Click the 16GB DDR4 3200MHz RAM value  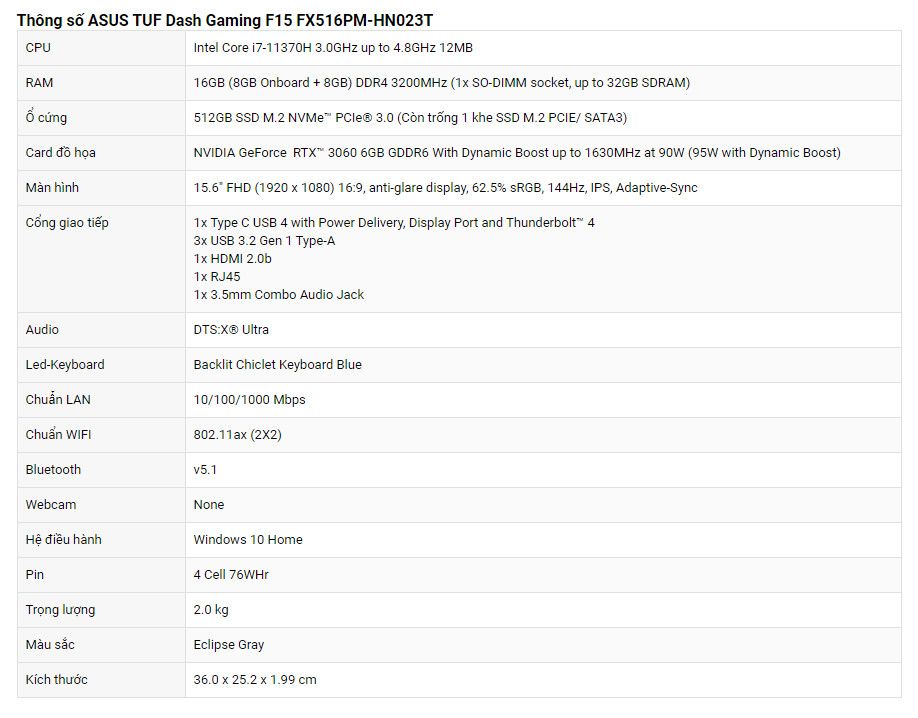point(442,83)
